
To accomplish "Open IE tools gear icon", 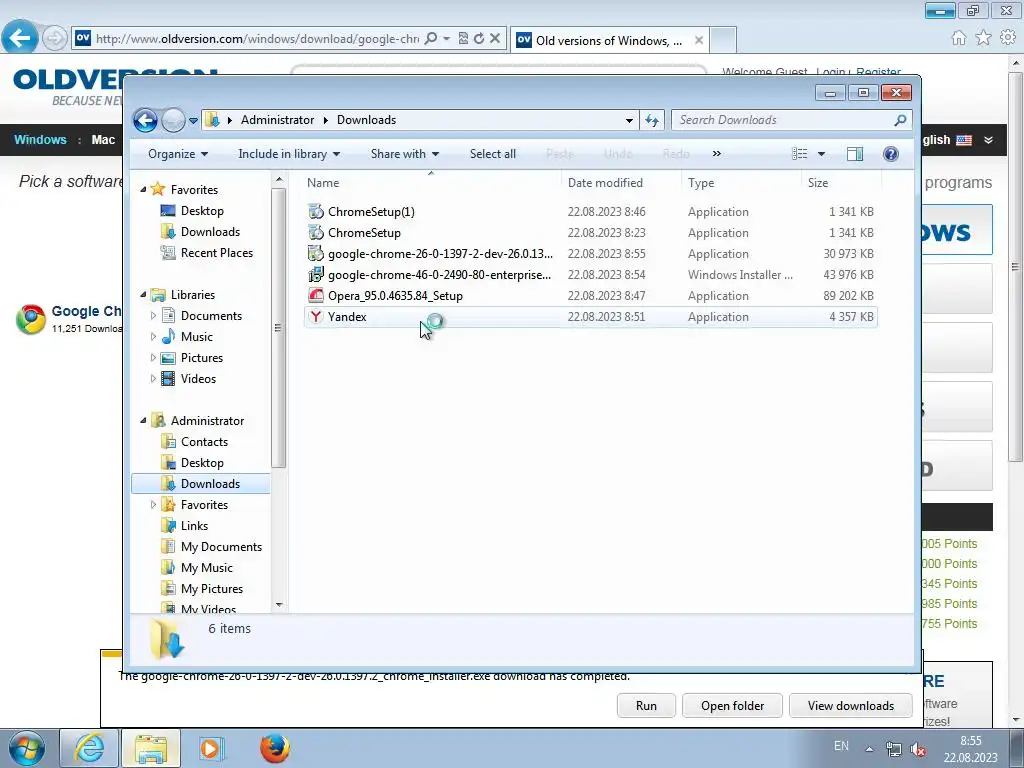I will [1008, 38].
